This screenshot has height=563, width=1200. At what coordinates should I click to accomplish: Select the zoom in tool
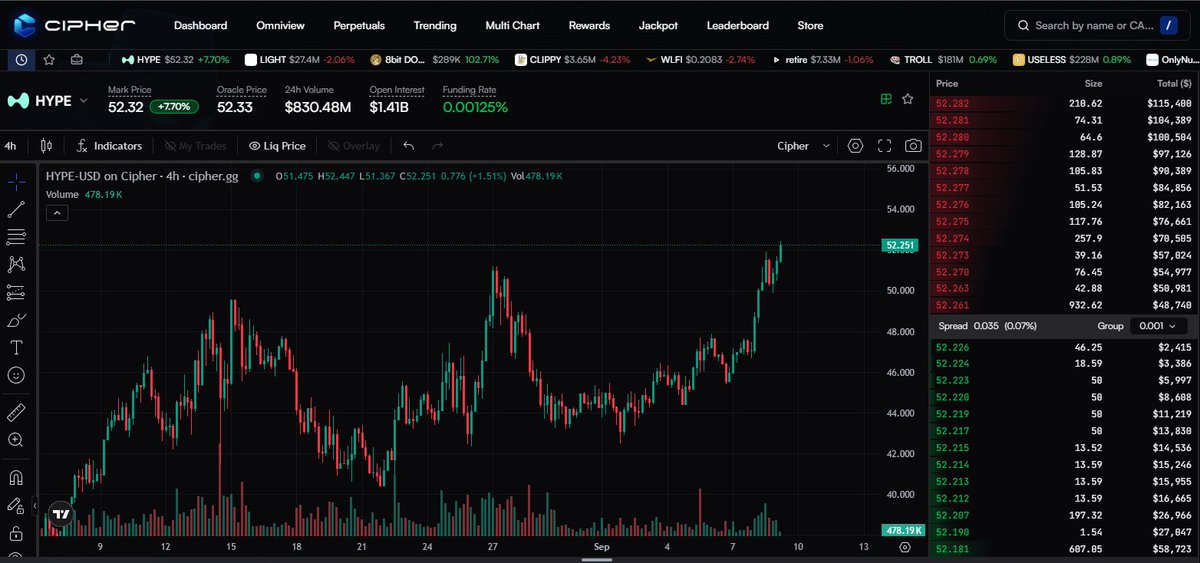16,440
